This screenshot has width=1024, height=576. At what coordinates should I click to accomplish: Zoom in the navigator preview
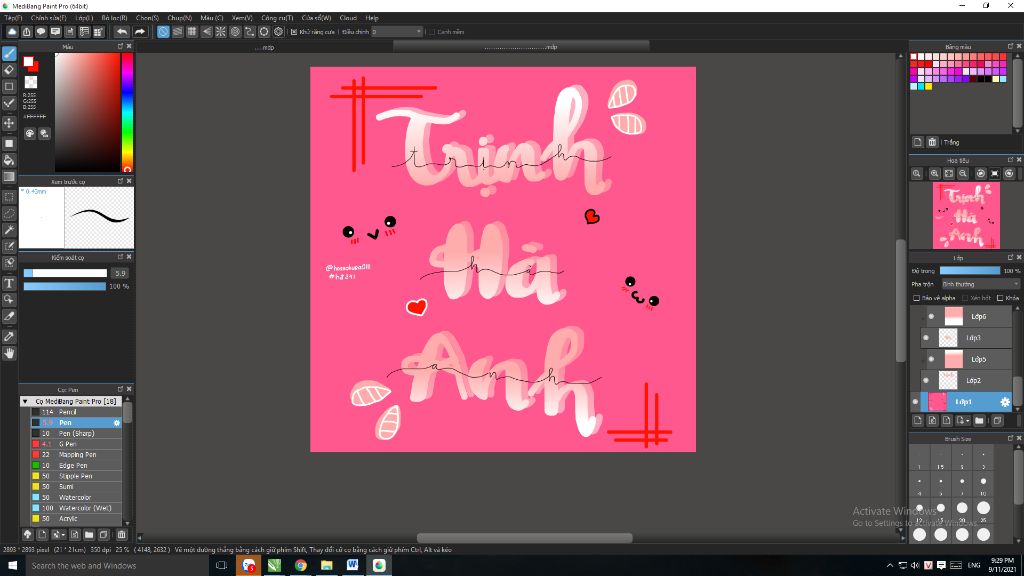pyautogui.click(x=935, y=174)
